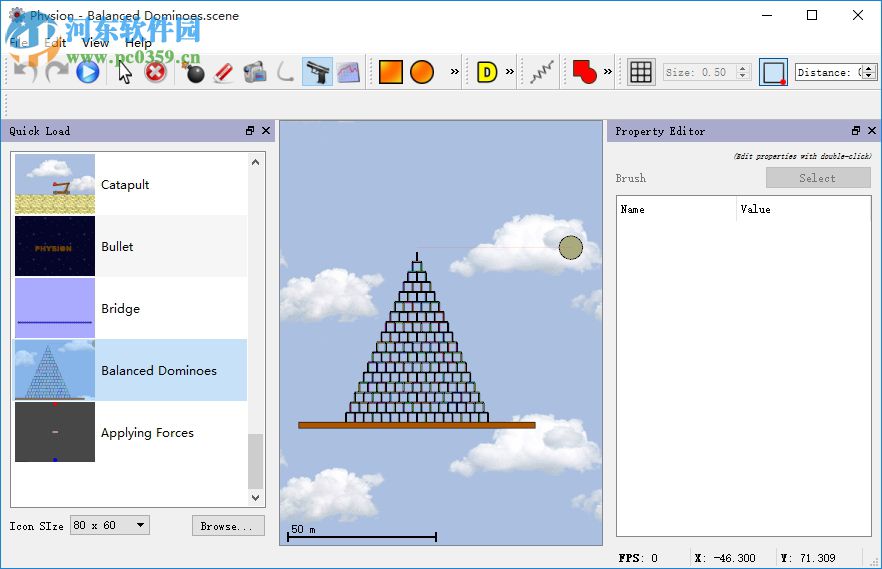Select the red pen eraser tool
This screenshot has height=569, width=882.
pyautogui.click(x=224, y=72)
